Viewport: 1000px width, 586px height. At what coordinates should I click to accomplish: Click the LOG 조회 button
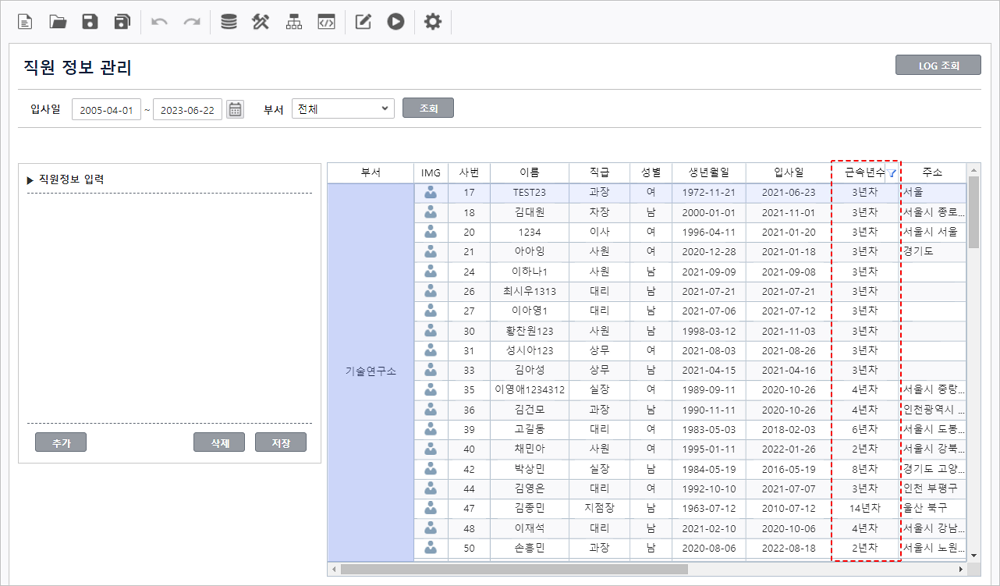pyautogui.click(x=938, y=66)
